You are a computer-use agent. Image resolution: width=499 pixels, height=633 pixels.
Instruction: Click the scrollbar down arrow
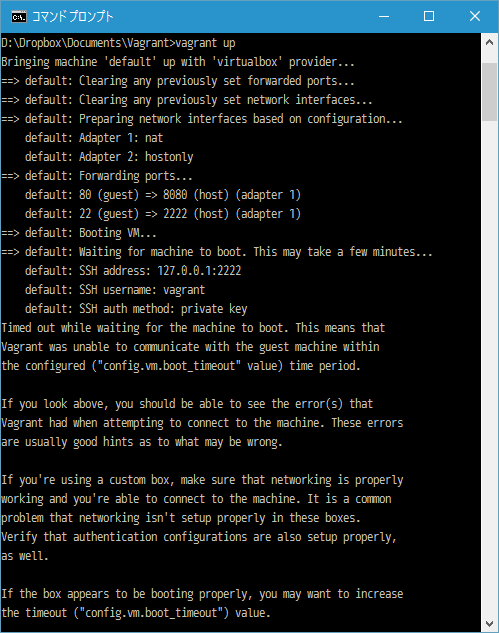coord(489,624)
